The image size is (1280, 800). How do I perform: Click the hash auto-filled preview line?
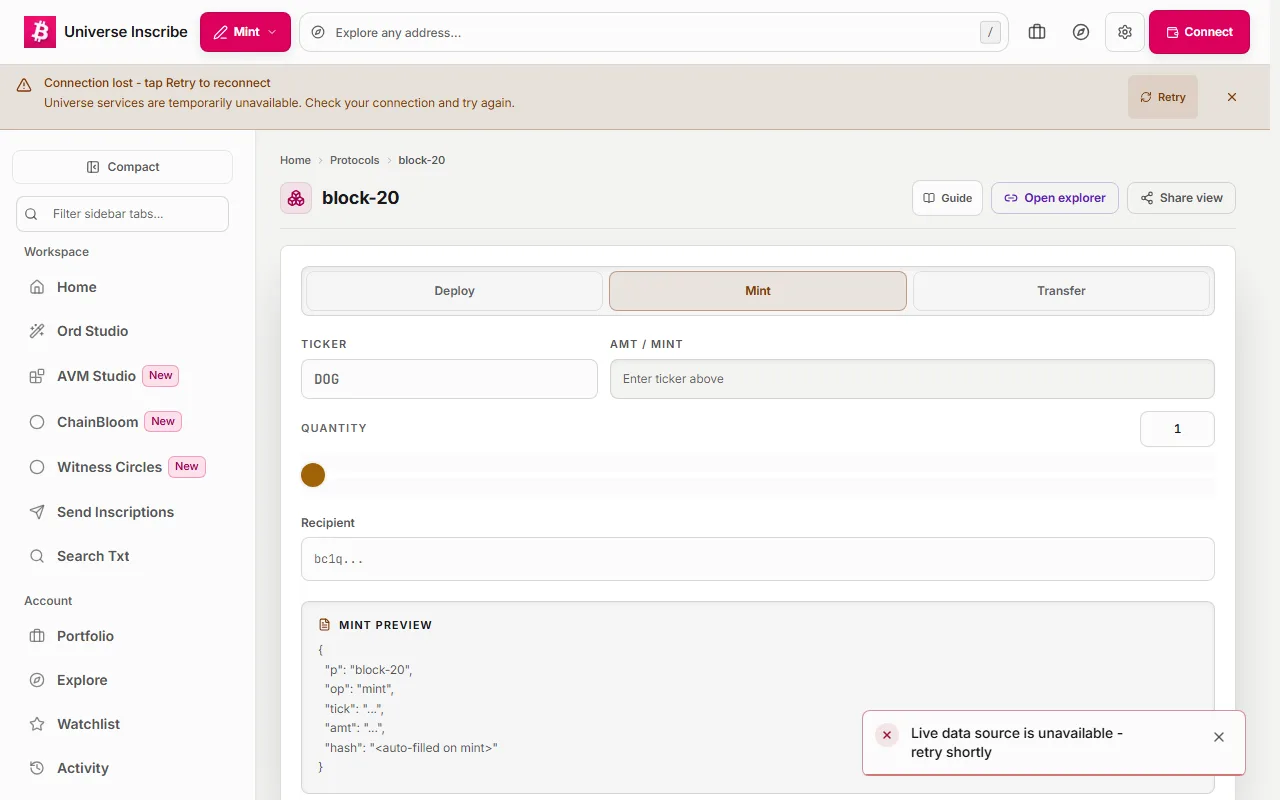(x=411, y=748)
